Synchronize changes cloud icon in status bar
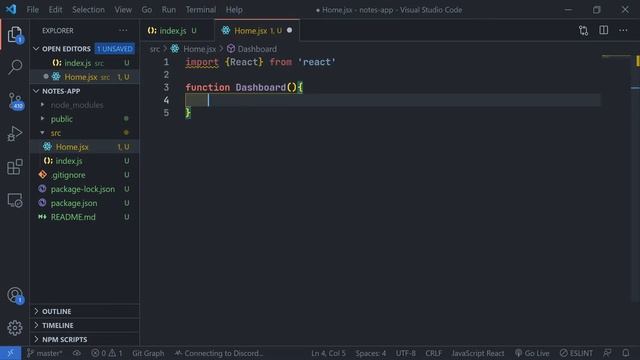640x360 pixels. pos(77,353)
